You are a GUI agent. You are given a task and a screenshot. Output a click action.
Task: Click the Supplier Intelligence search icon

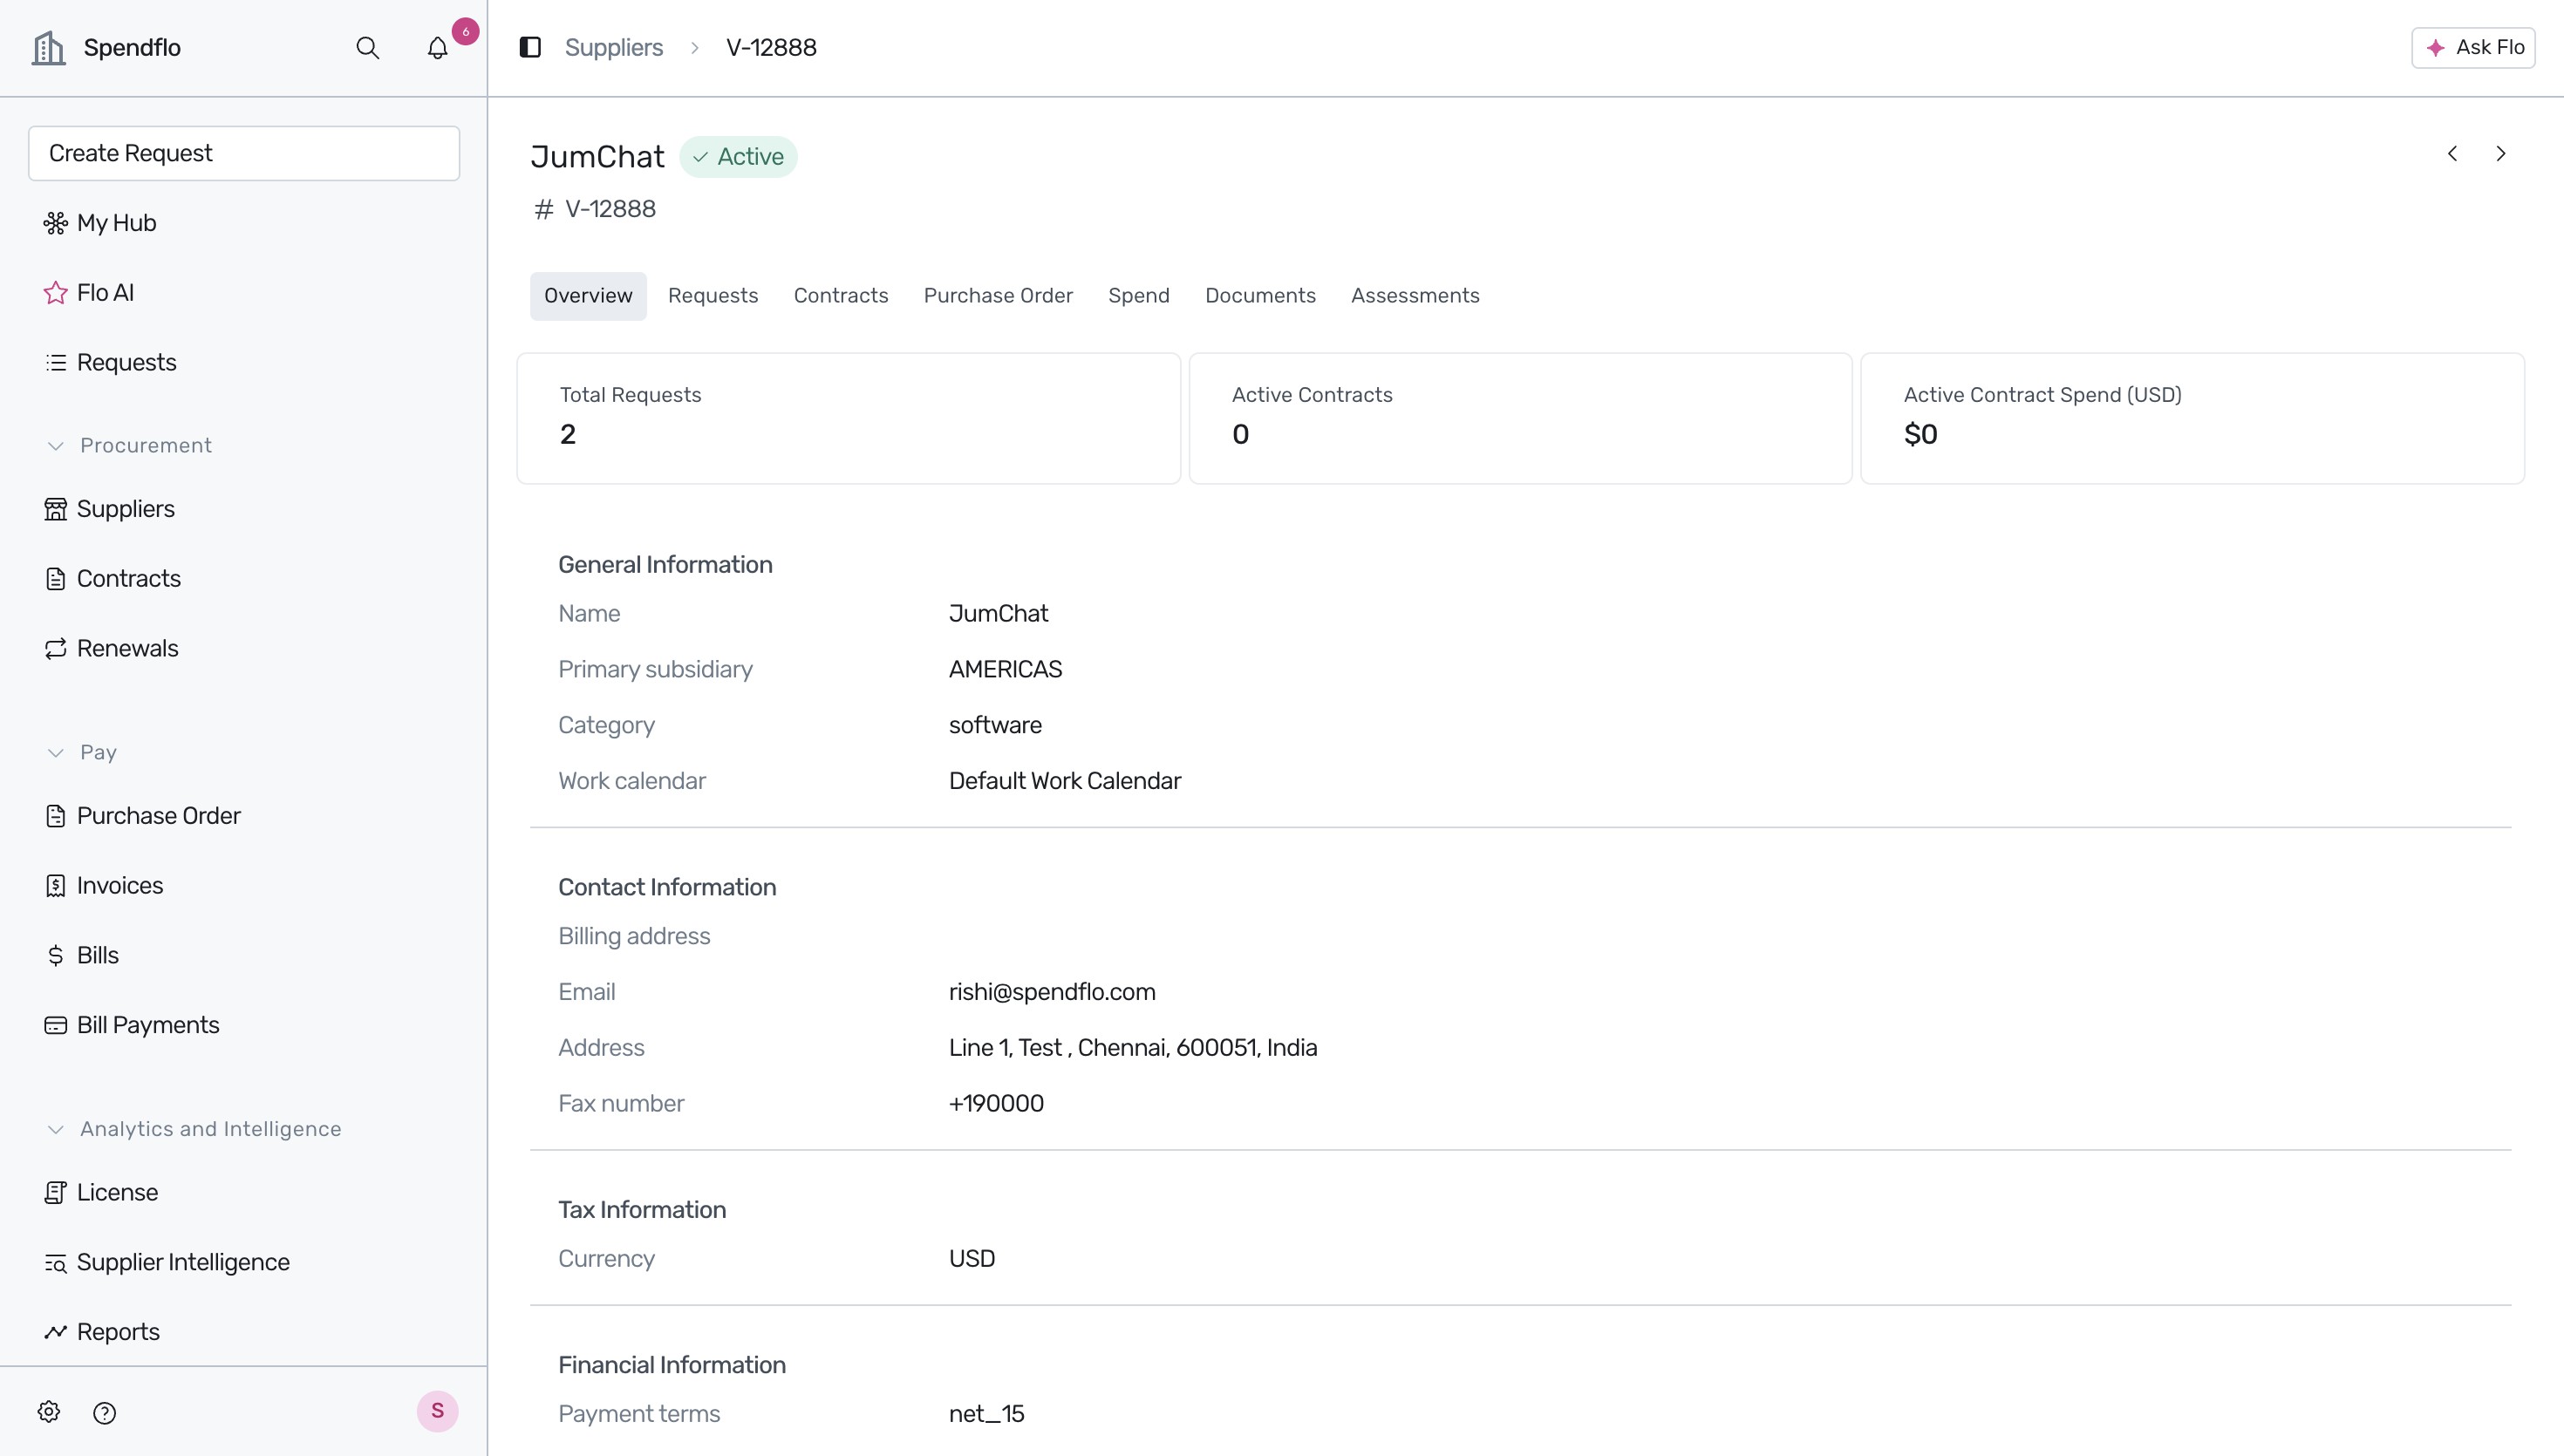[x=56, y=1263]
